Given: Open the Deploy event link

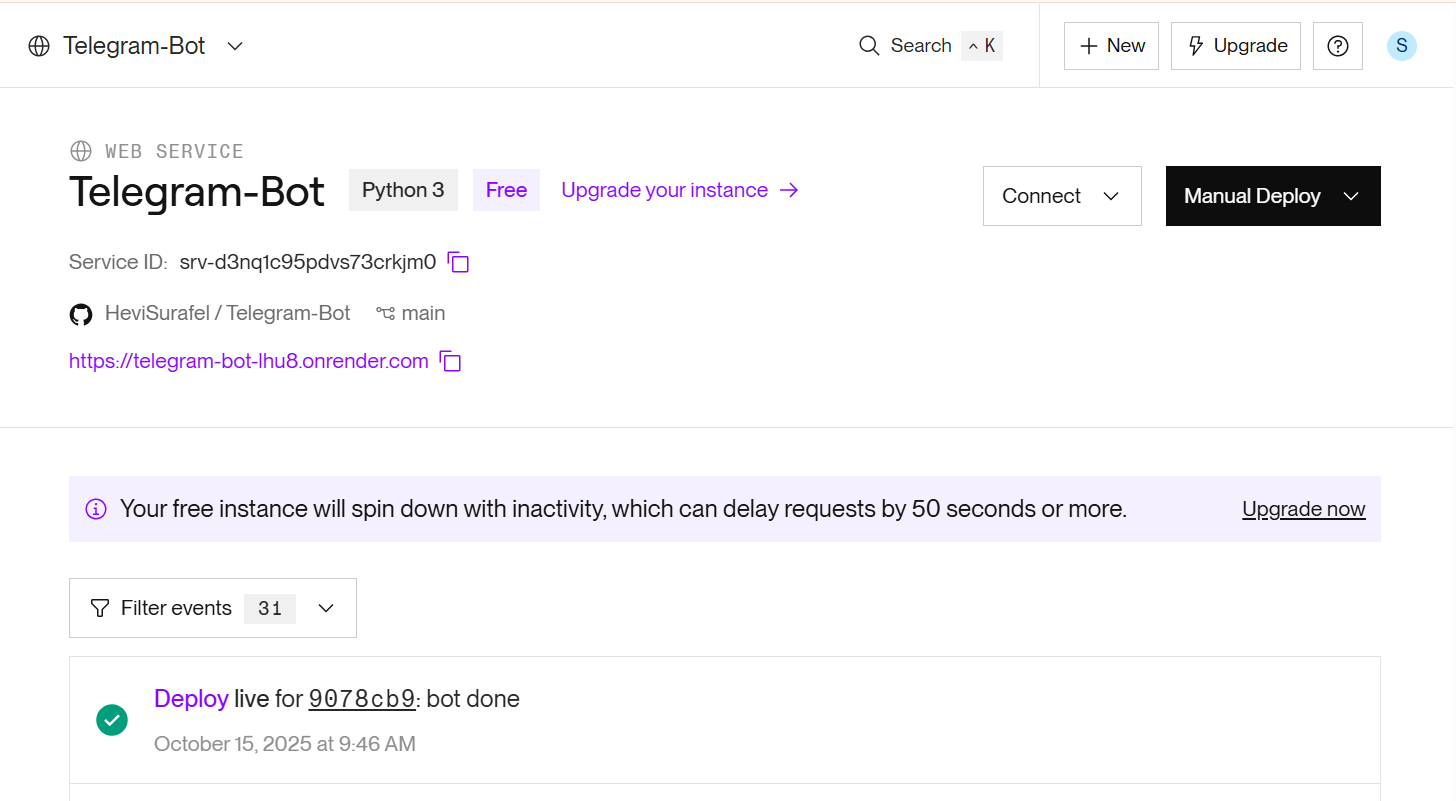Looking at the screenshot, I should [191, 699].
